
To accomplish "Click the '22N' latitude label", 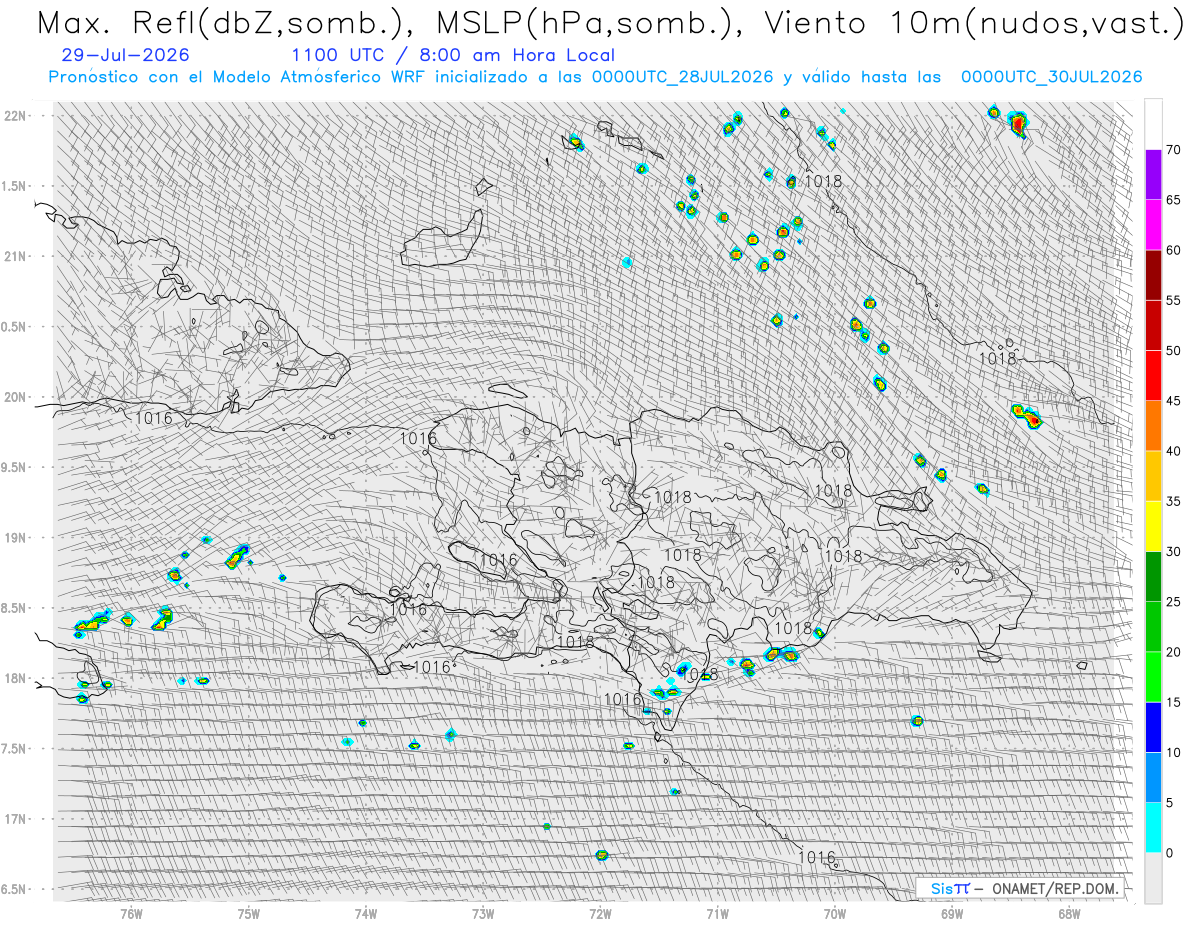I will point(17,115).
